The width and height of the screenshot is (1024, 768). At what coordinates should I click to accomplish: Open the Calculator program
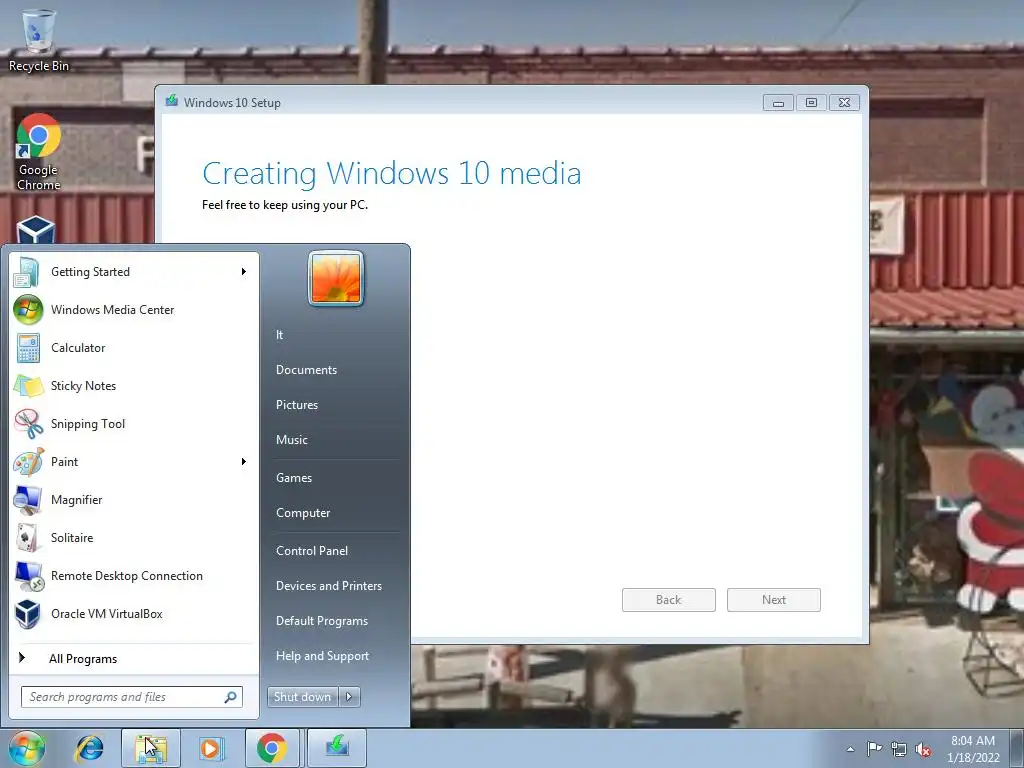134,347
